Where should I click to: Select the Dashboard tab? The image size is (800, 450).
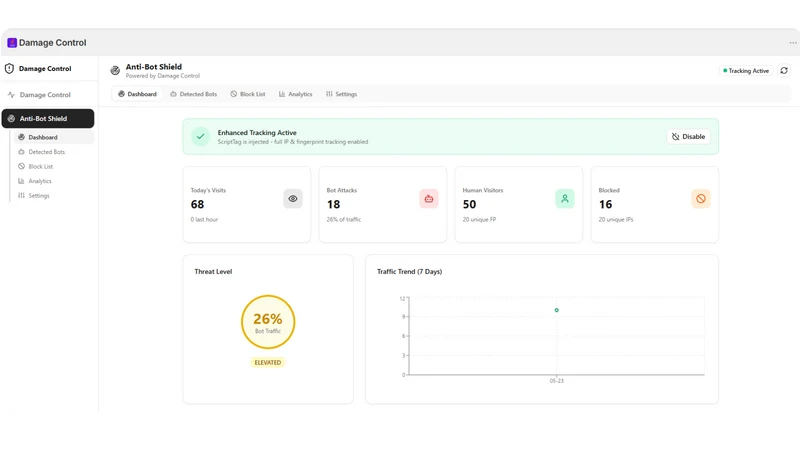click(x=137, y=94)
